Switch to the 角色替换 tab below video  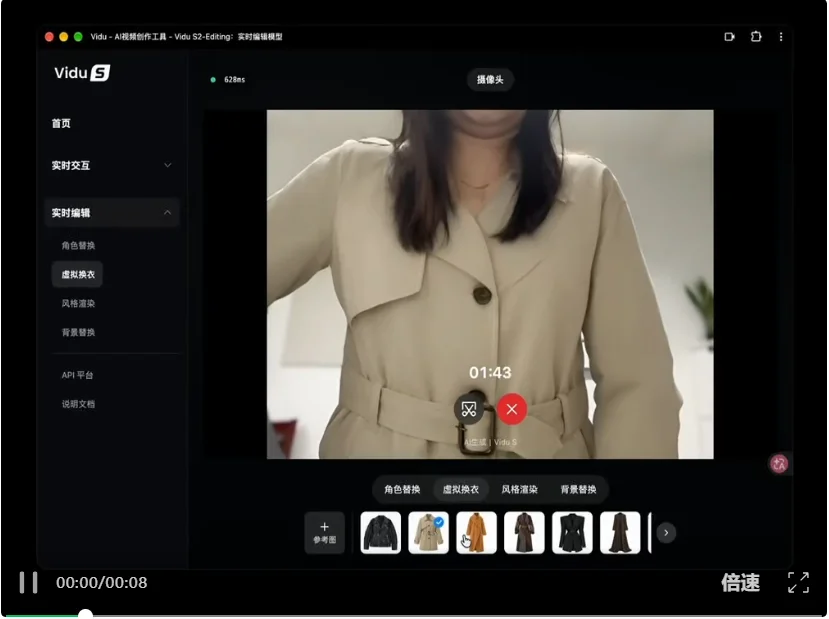click(402, 489)
